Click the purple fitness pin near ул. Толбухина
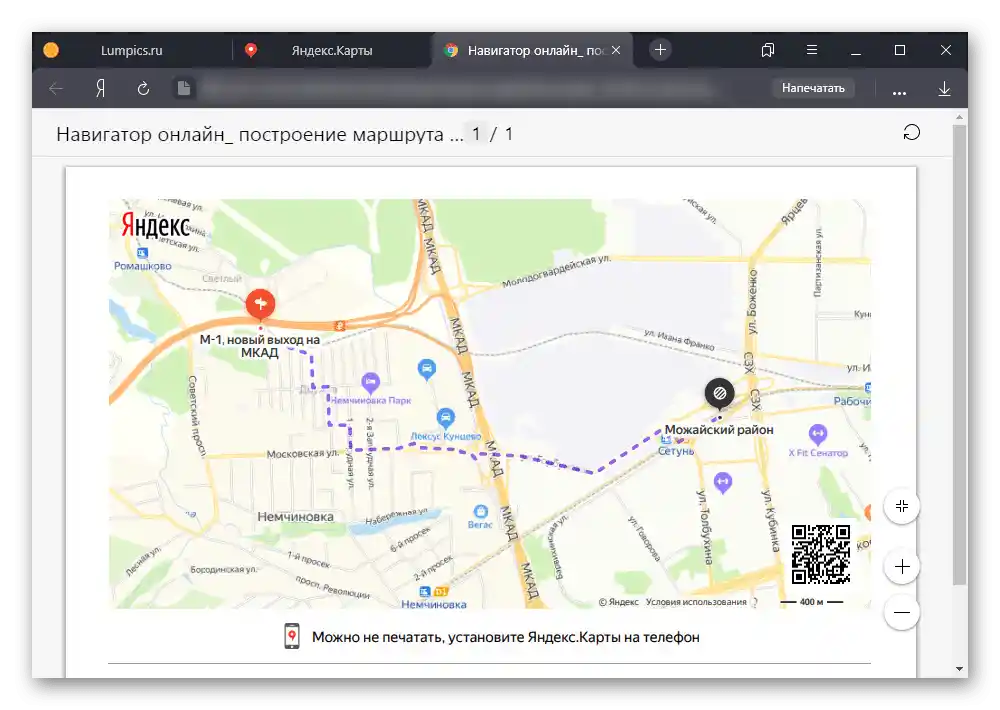 723,482
